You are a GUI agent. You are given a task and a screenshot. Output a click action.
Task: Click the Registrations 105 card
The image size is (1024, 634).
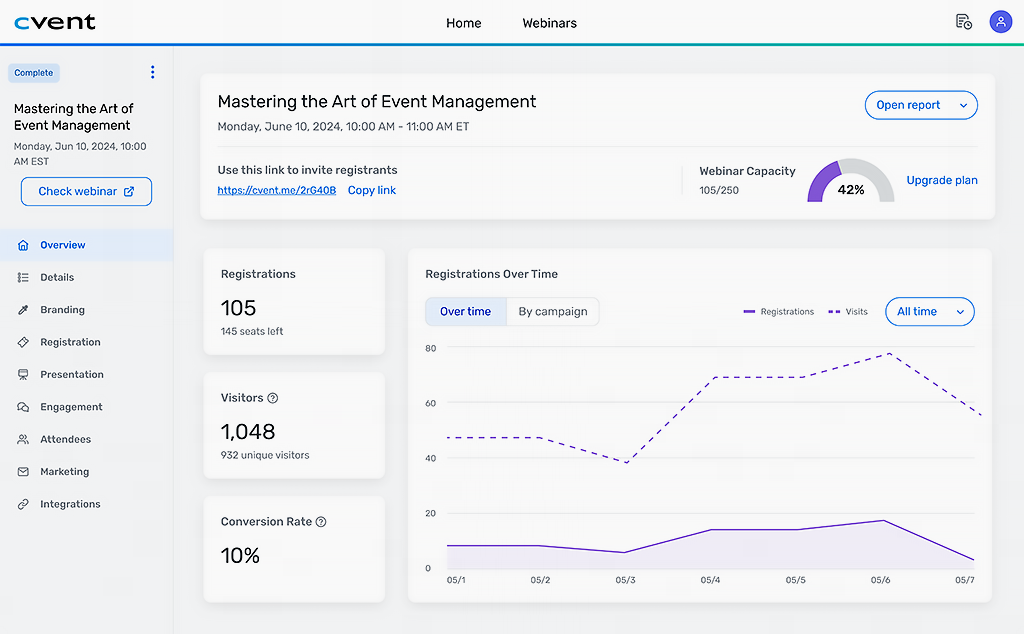(294, 302)
